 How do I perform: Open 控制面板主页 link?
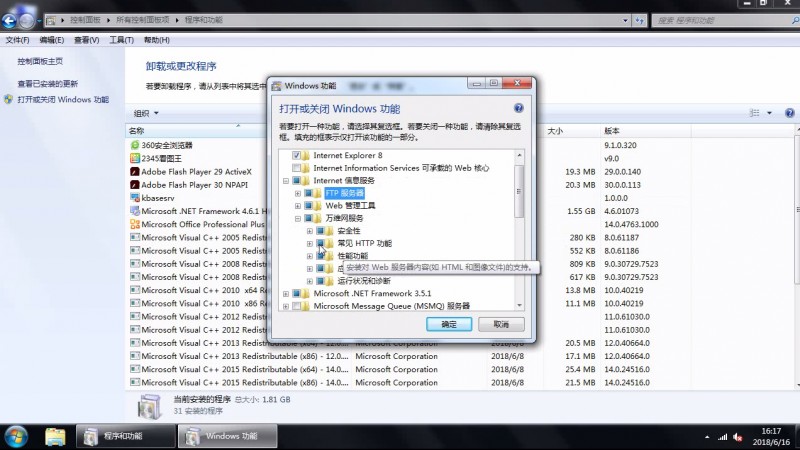40,61
